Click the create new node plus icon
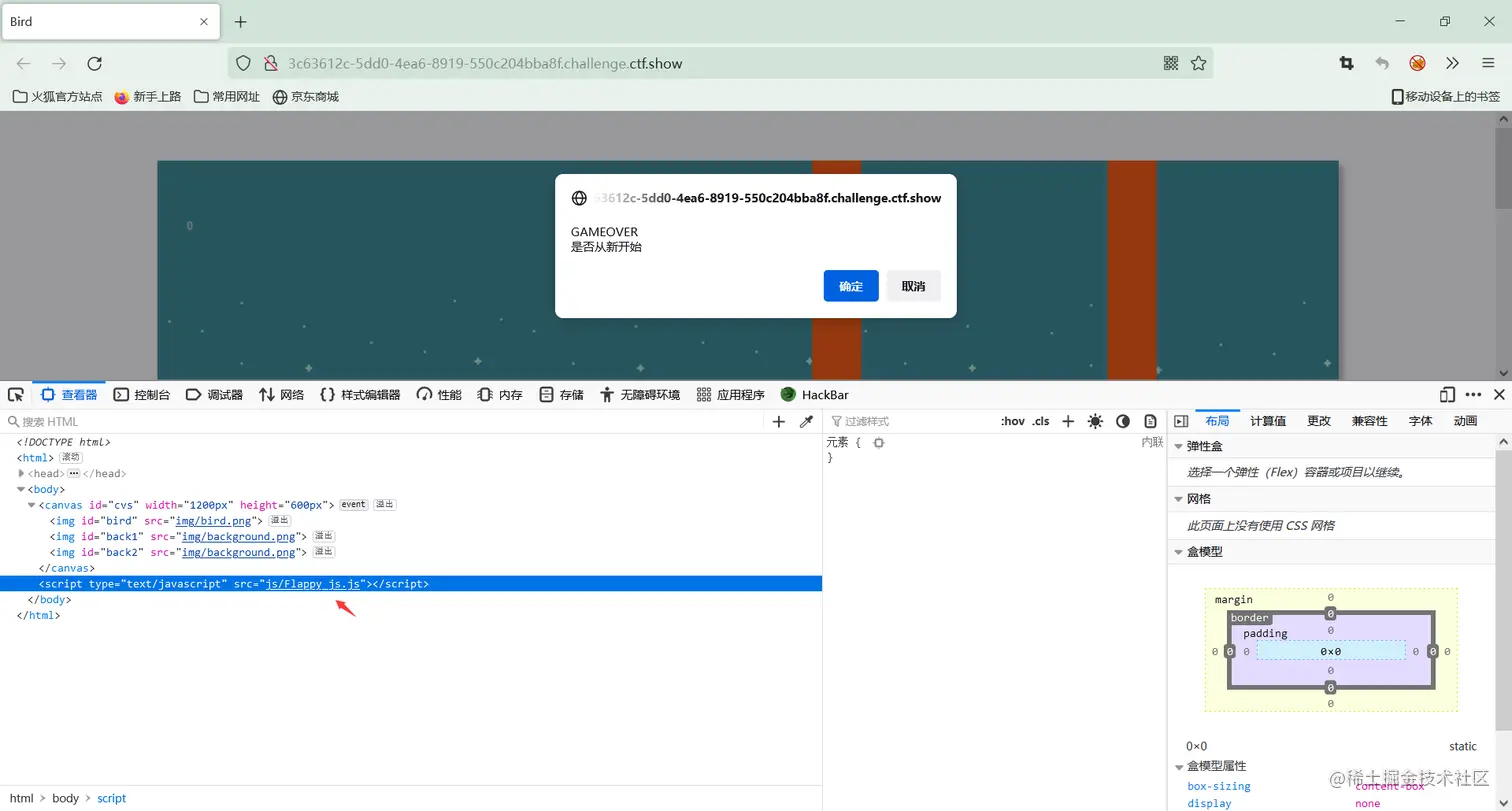Image resolution: width=1512 pixels, height=811 pixels. pos(779,422)
